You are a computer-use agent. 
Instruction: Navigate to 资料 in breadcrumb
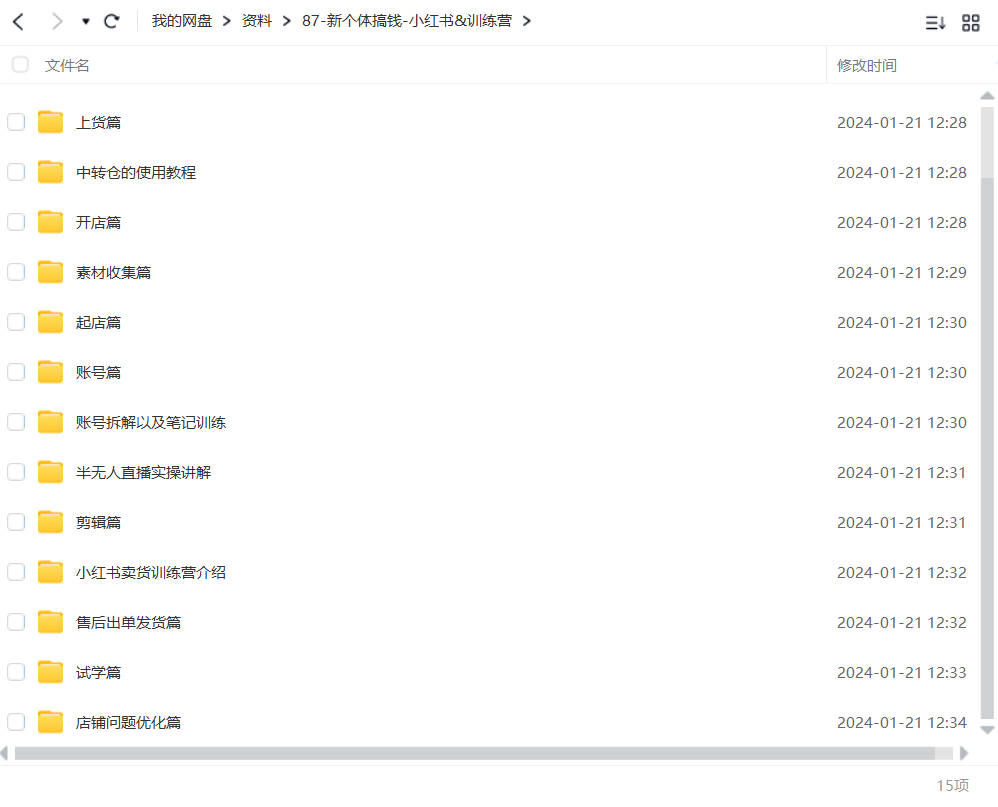pyautogui.click(x=257, y=21)
